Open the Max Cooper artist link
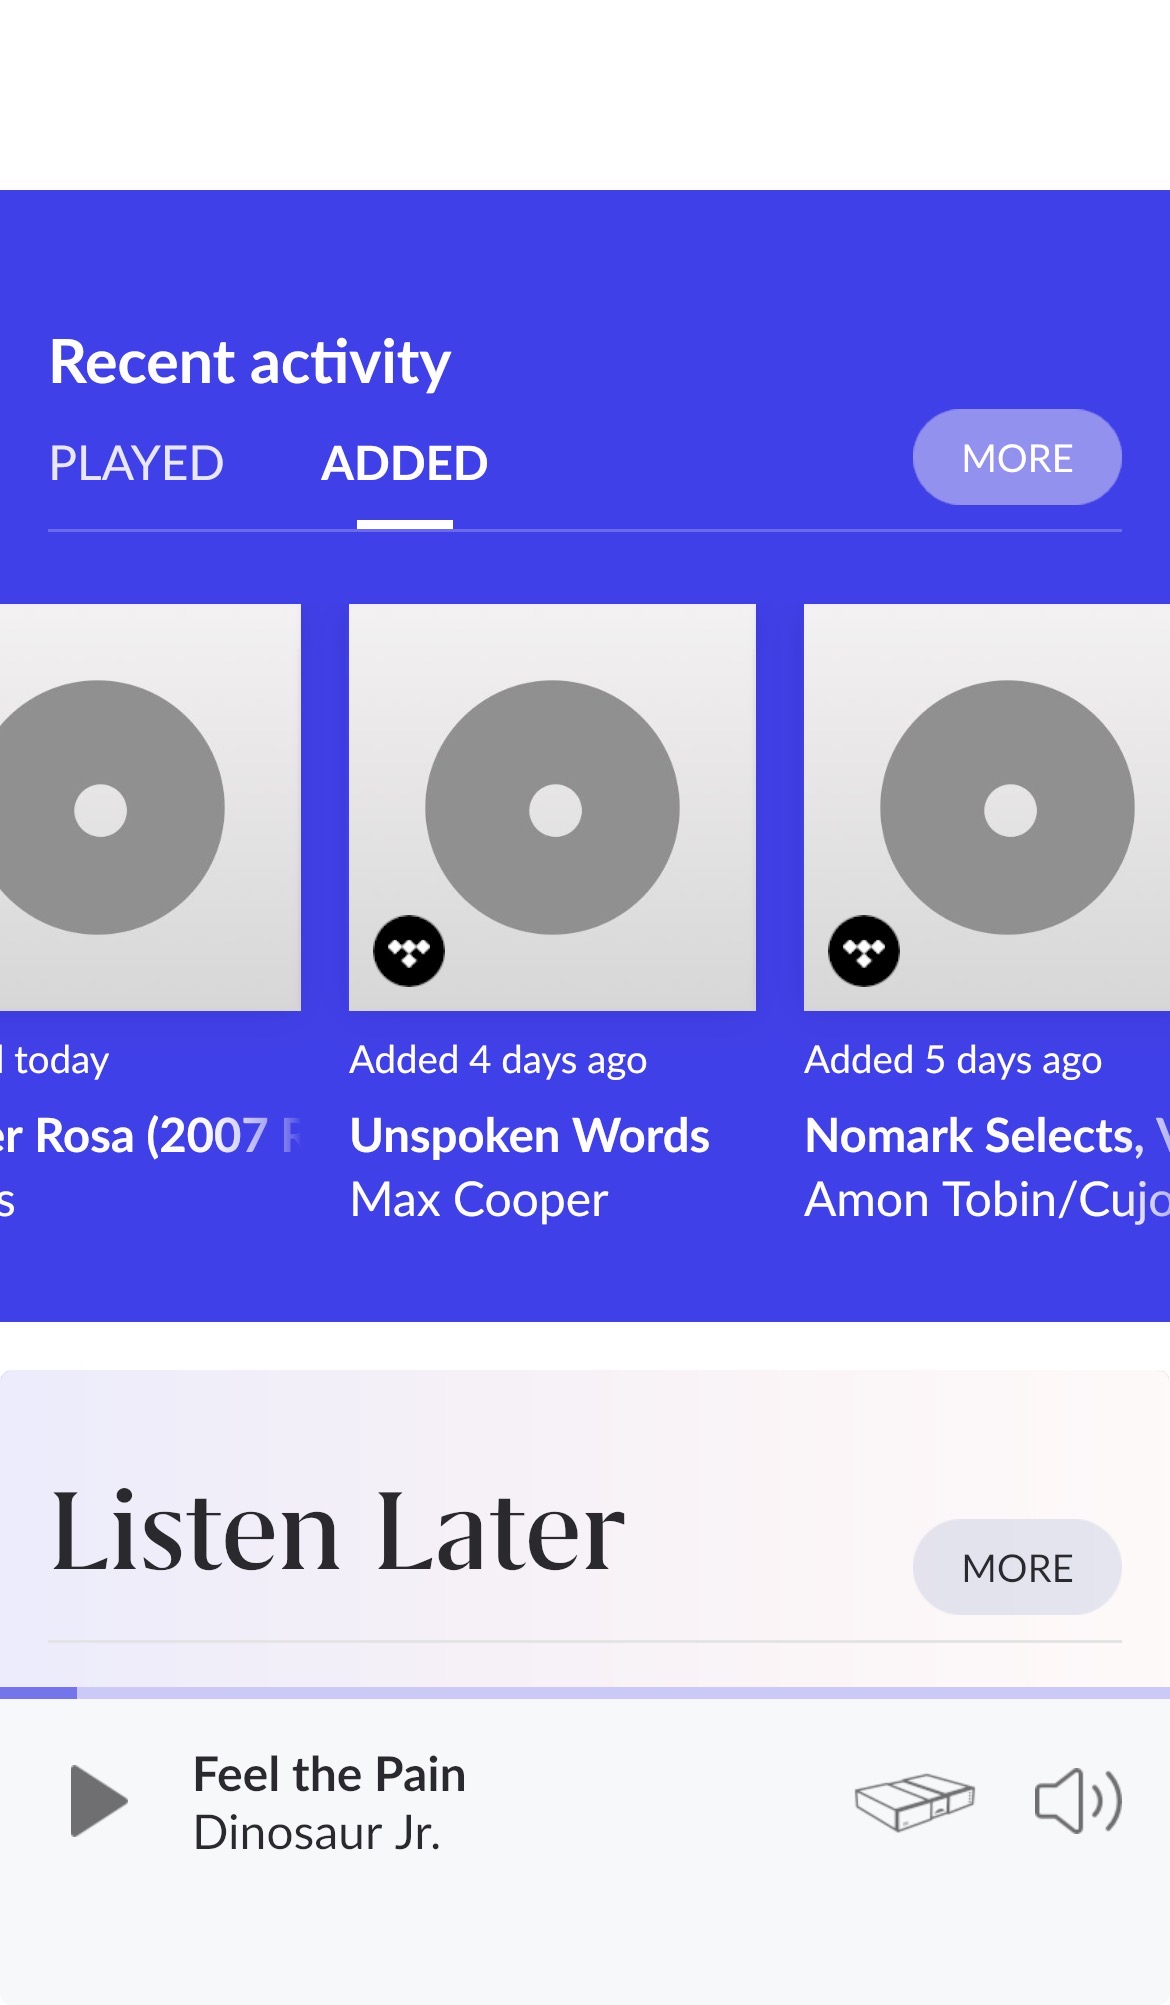The height and width of the screenshot is (2005, 1170). coord(479,1200)
